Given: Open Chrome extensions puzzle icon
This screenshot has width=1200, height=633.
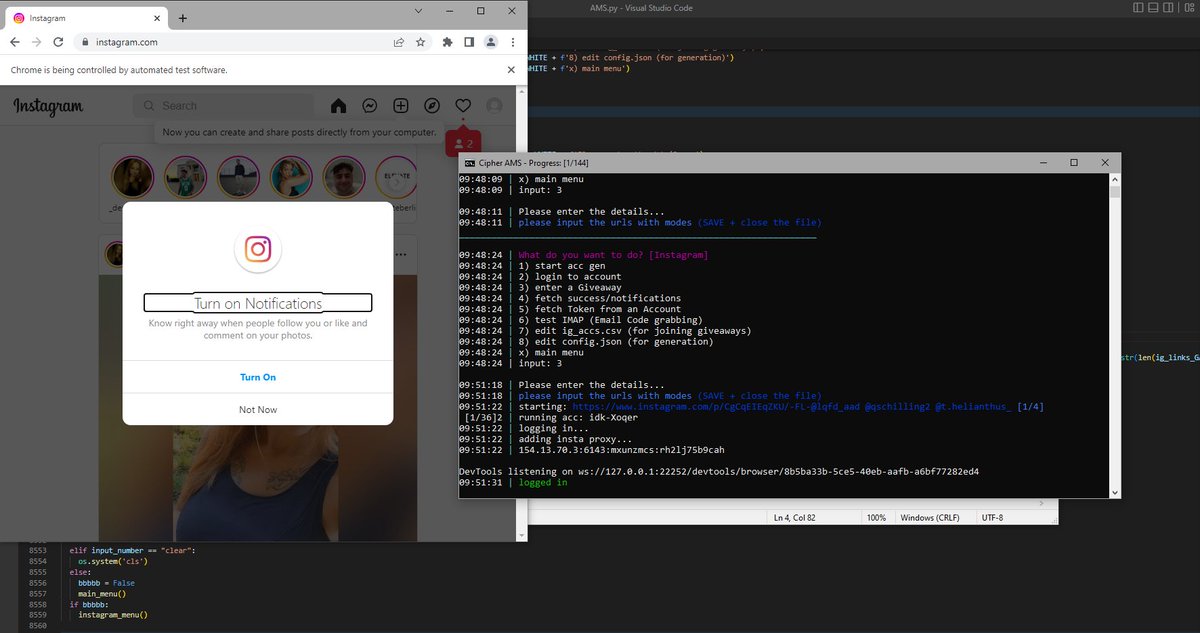Looking at the screenshot, I should pyautogui.click(x=447, y=43).
